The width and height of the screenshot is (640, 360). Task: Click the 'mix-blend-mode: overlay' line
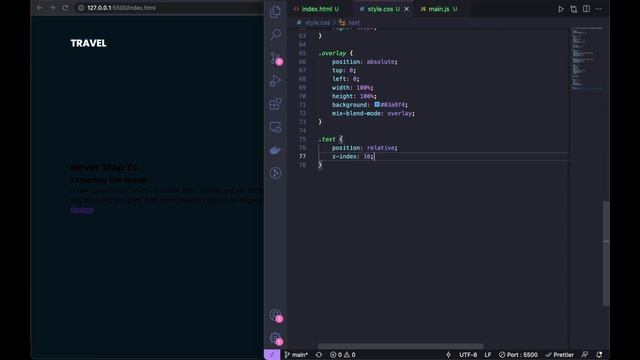click(x=373, y=113)
